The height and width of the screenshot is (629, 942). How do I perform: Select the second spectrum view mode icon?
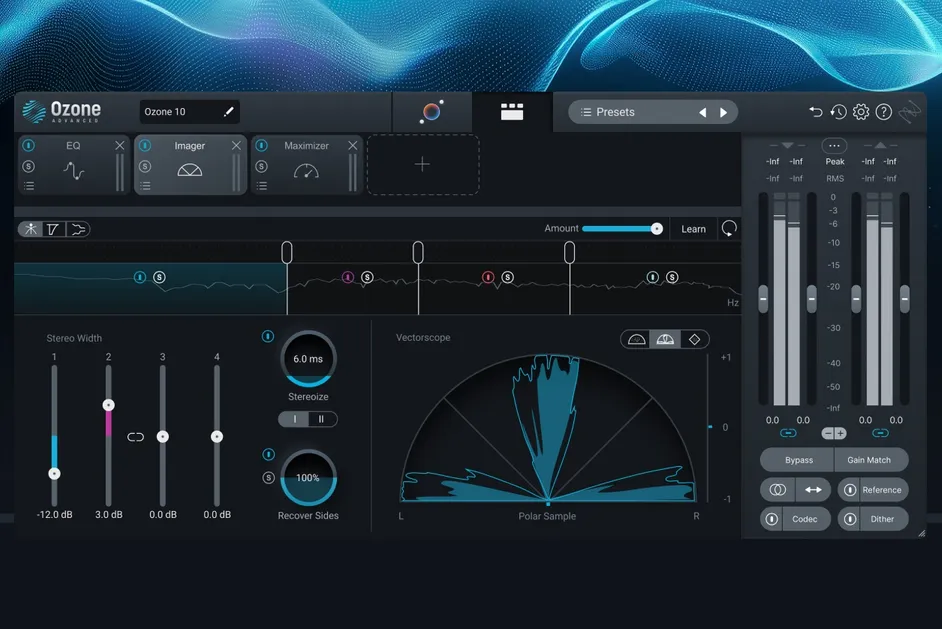click(x=53, y=229)
